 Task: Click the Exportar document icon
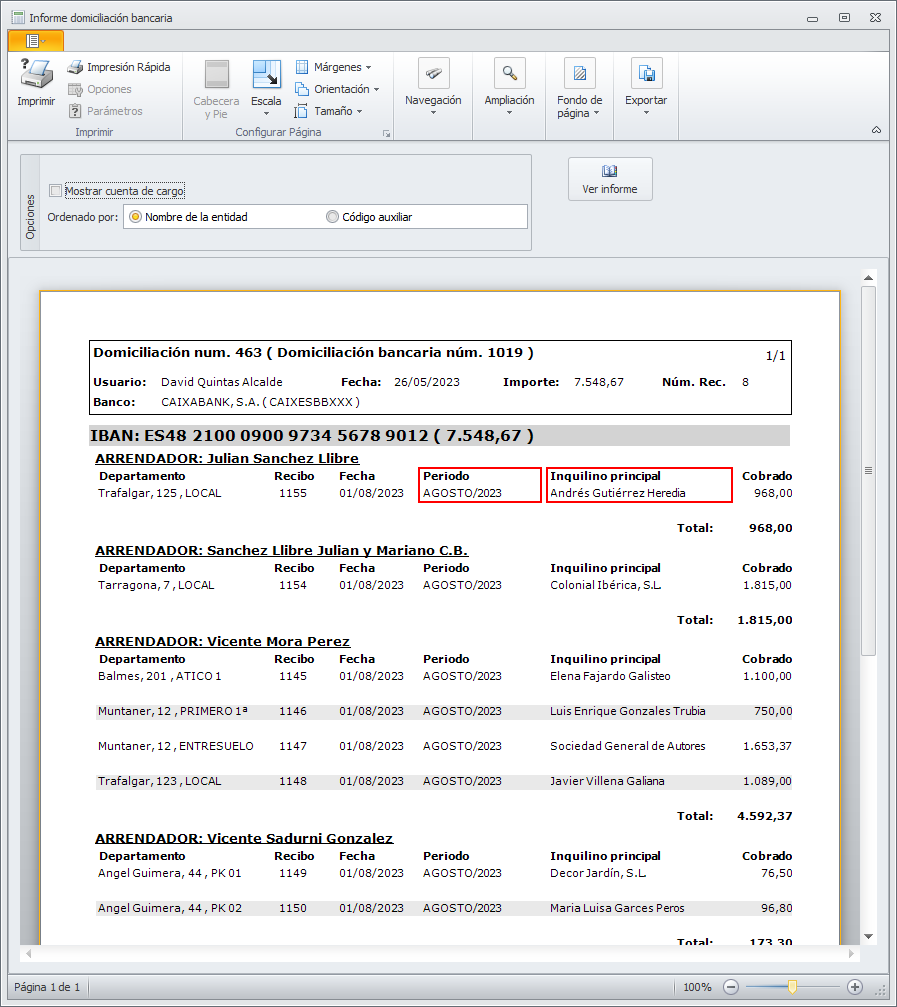tap(646, 74)
